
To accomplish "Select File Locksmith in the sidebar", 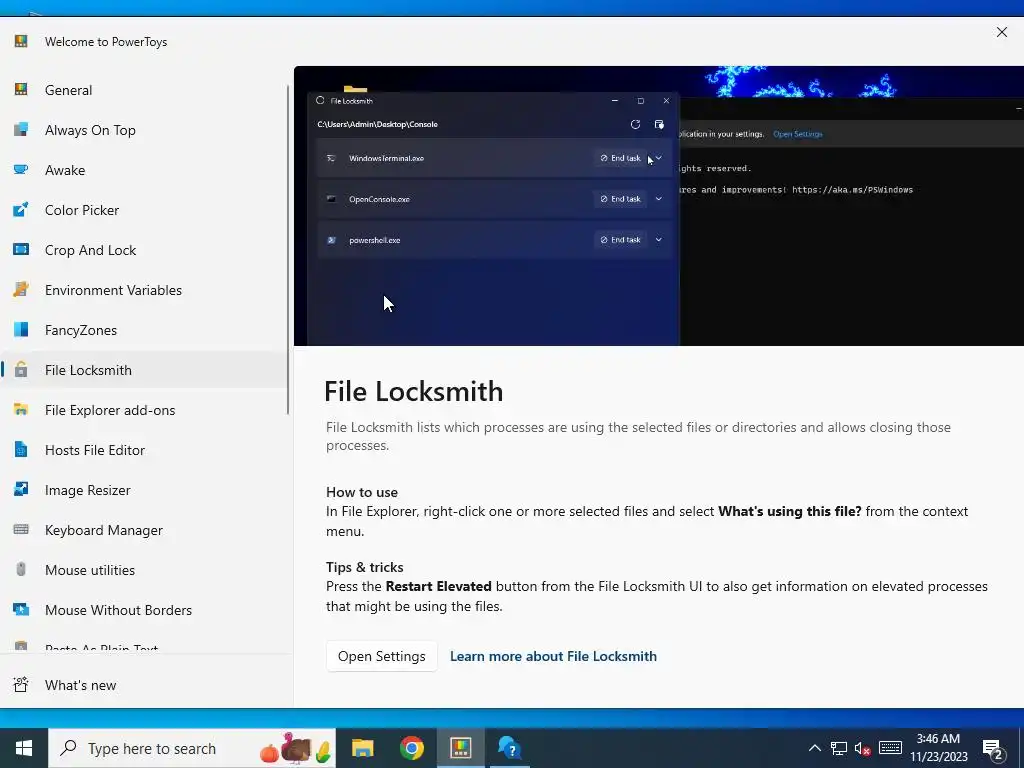I will [144, 370].
